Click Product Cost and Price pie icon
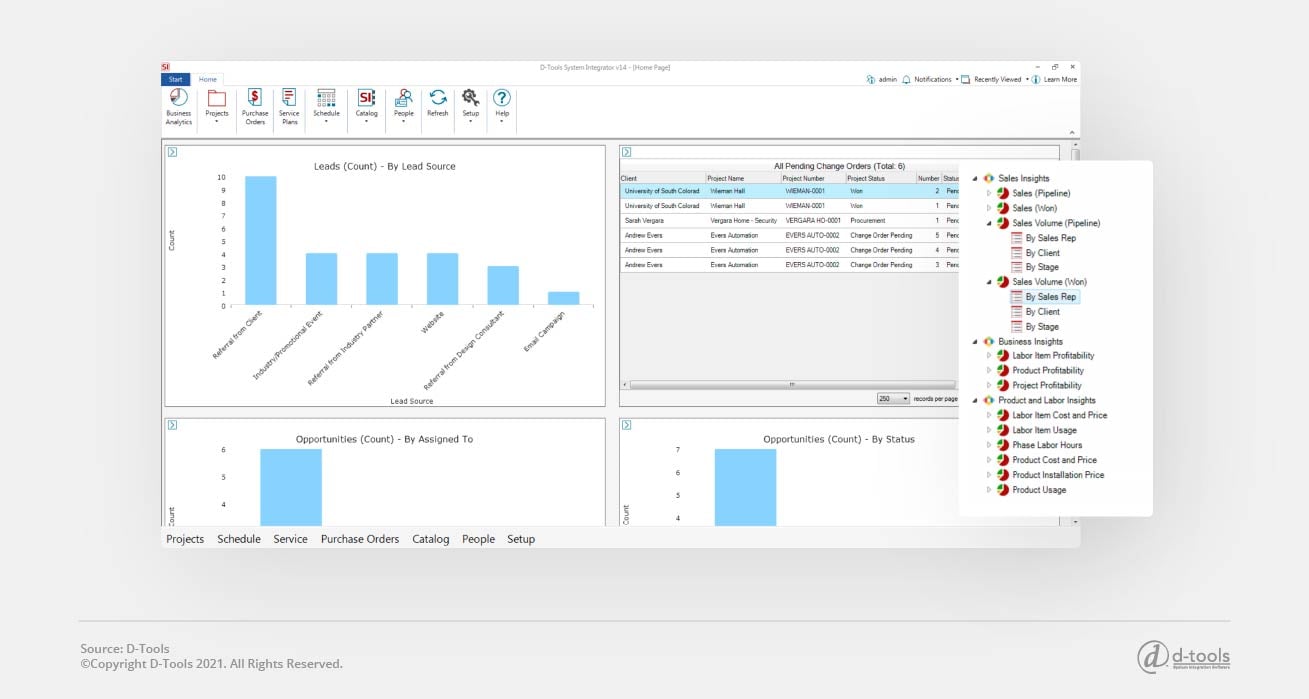Image resolution: width=1309 pixels, height=699 pixels. pos(1003,460)
